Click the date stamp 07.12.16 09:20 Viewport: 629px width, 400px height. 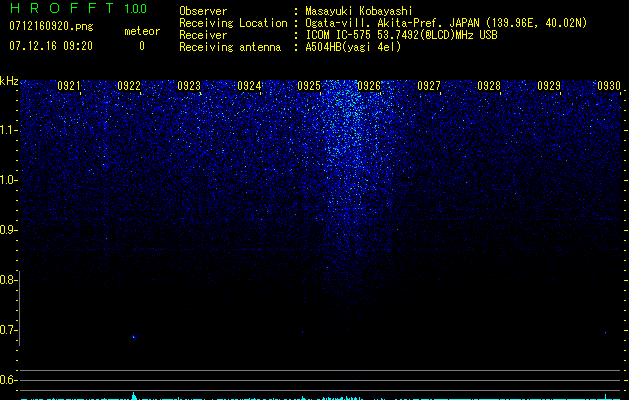click(x=51, y=46)
